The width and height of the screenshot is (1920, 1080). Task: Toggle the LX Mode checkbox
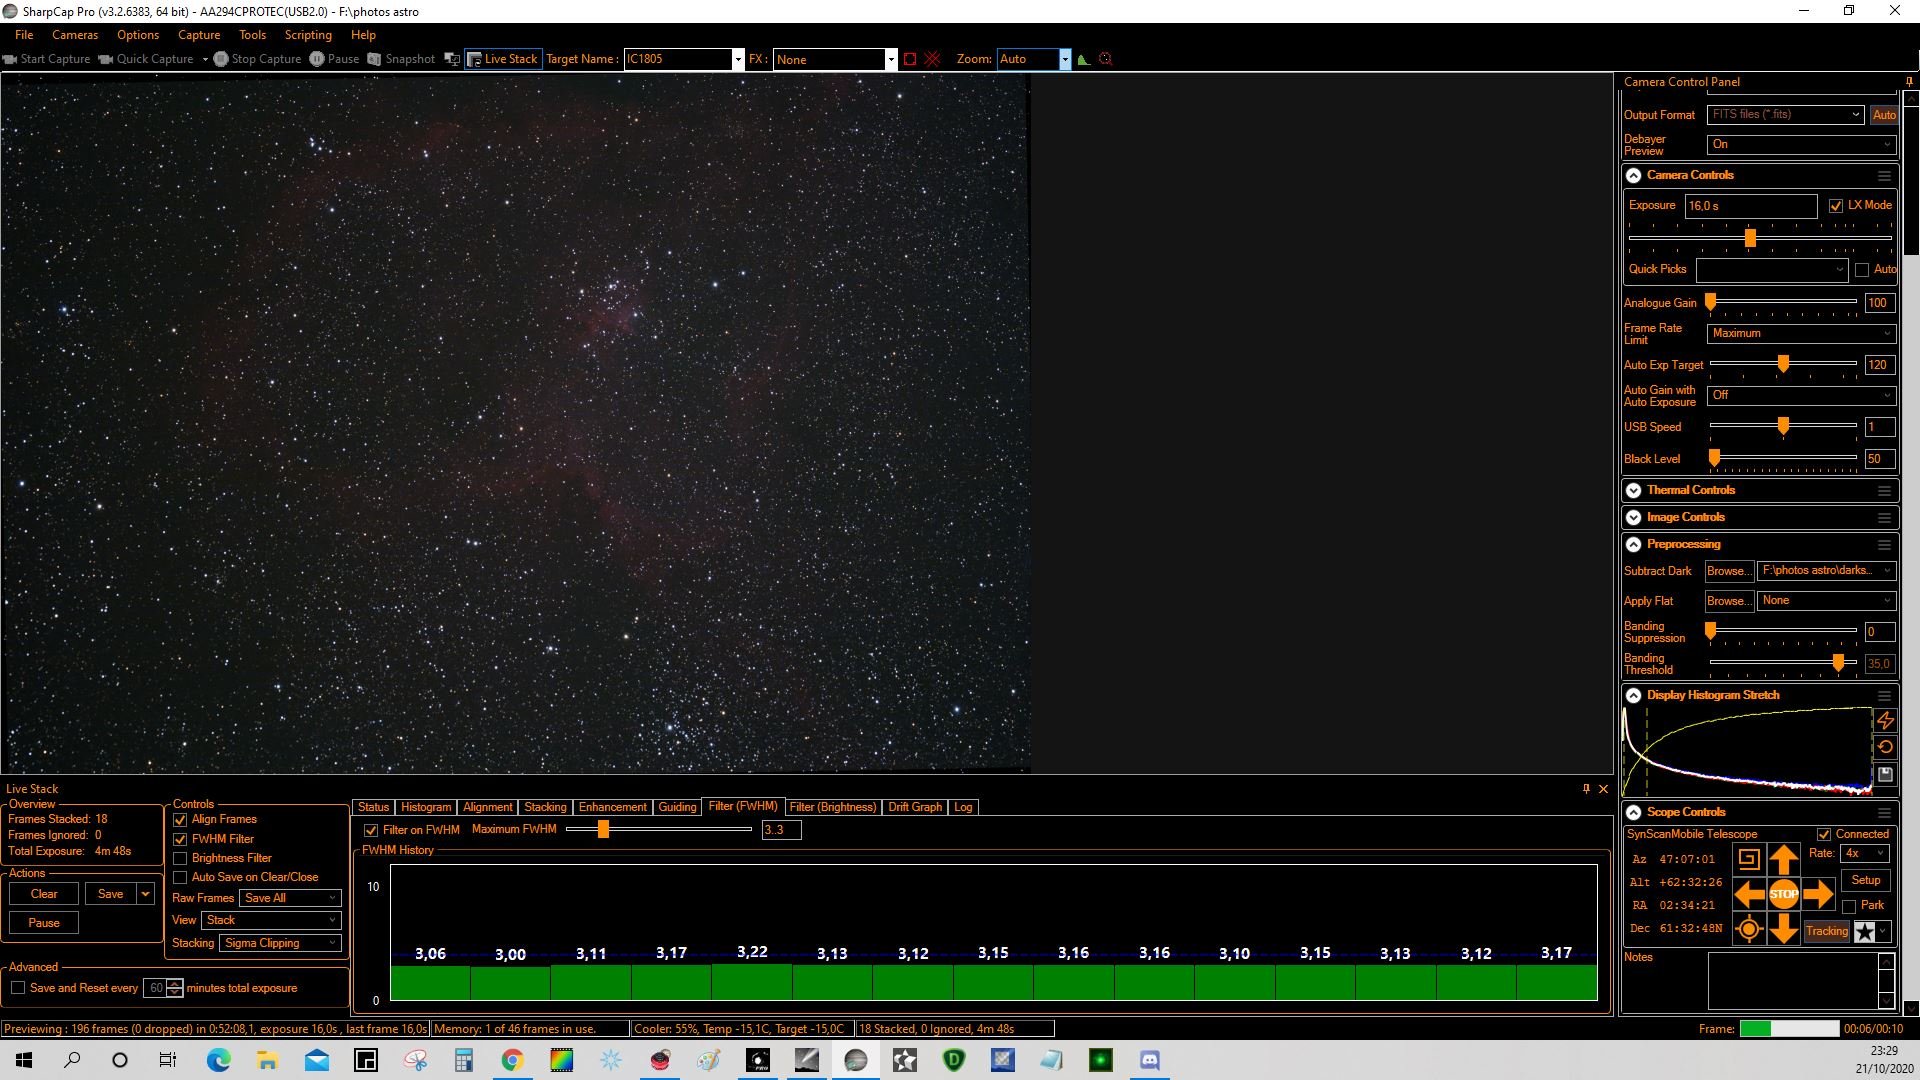point(1836,206)
